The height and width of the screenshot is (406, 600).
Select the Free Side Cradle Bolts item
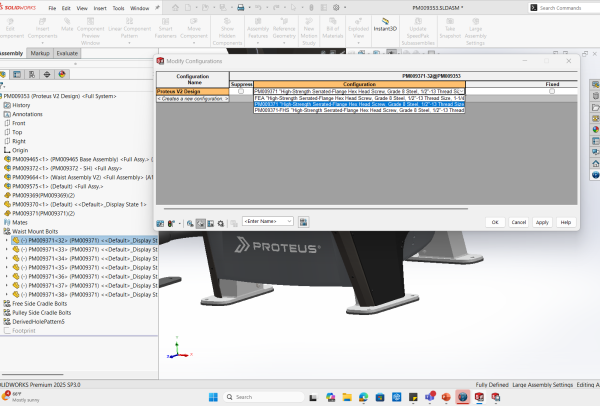coord(39,303)
